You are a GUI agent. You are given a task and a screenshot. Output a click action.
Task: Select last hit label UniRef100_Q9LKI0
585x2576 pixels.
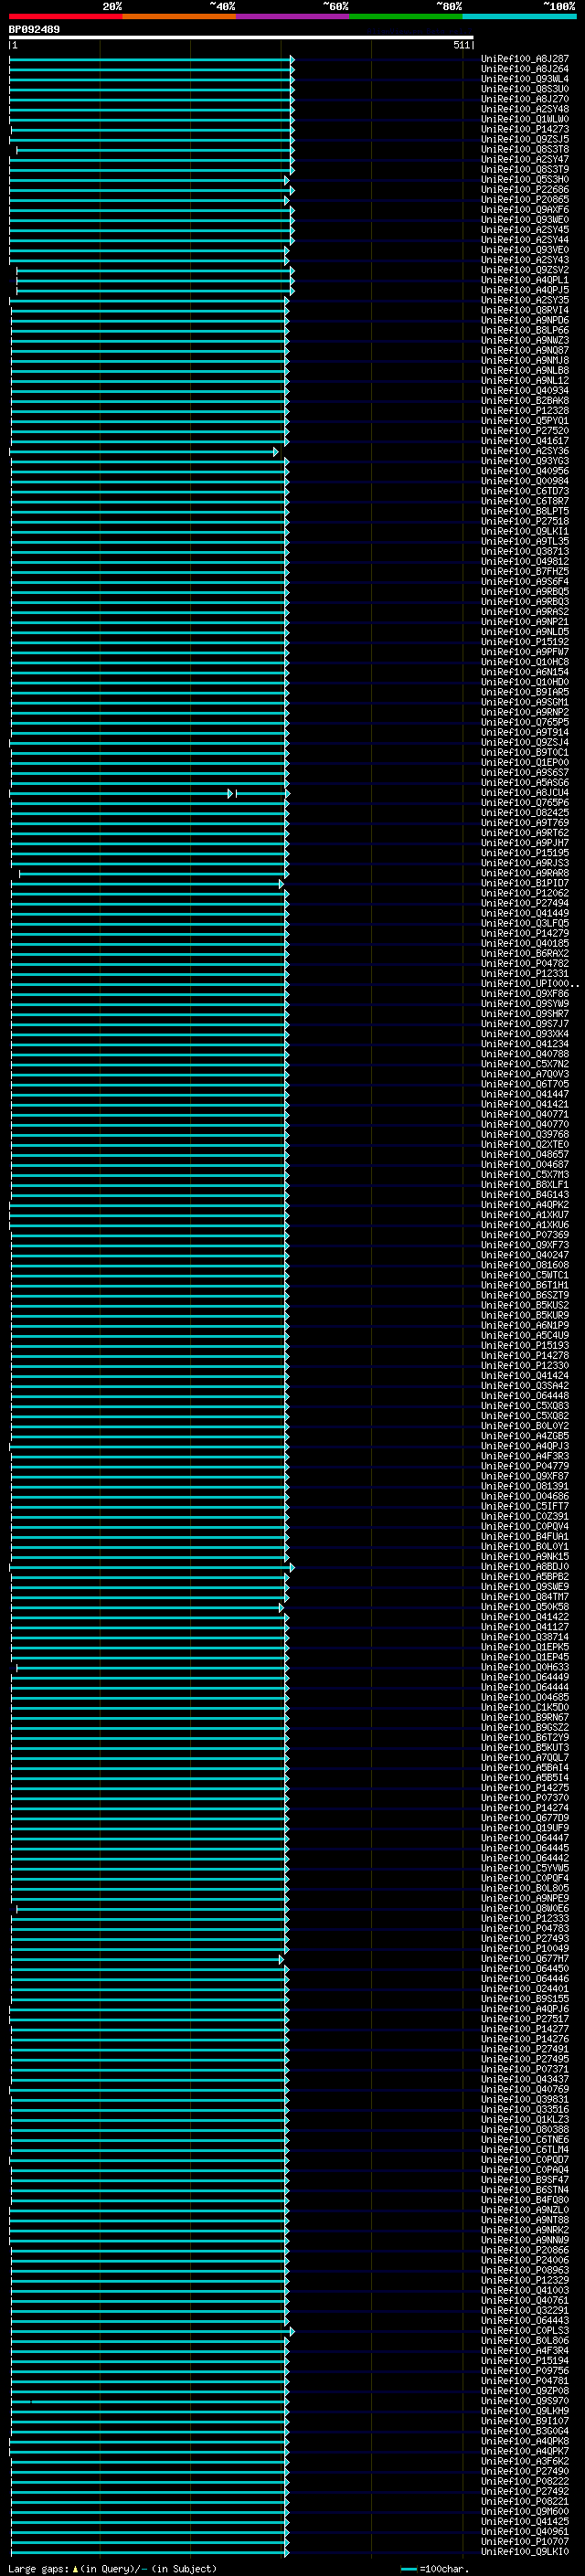[524, 2550]
